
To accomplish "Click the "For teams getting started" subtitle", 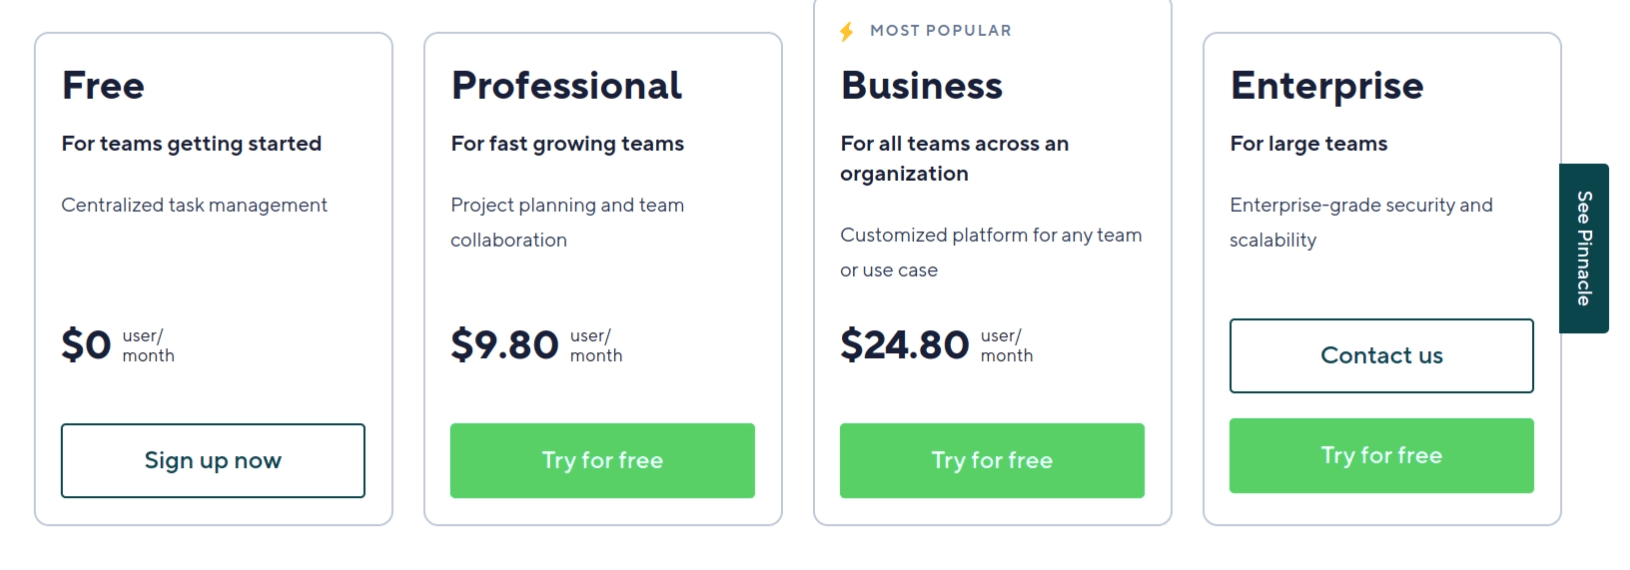I will tap(191, 144).
